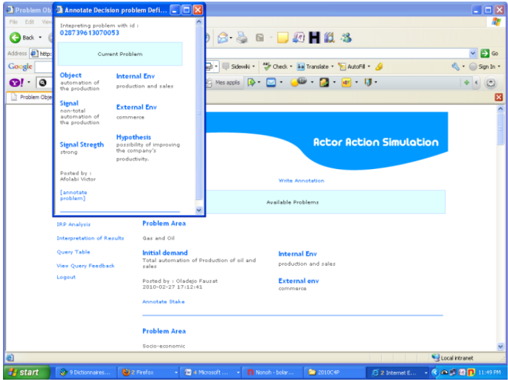The image size is (508, 380).
Task: Open the File menu
Action: coord(13,22)
